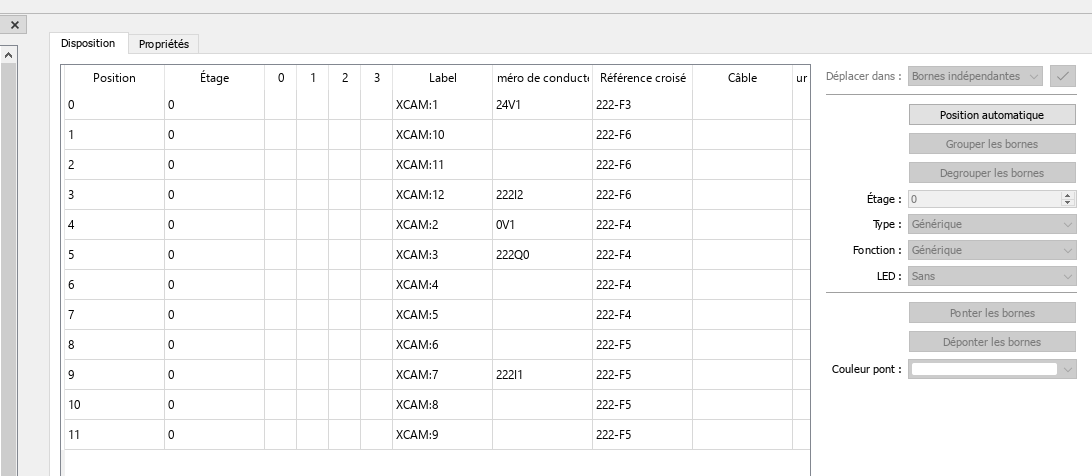Select the Disposition tab
This screenshot has height=476, width=1092.
88,43
